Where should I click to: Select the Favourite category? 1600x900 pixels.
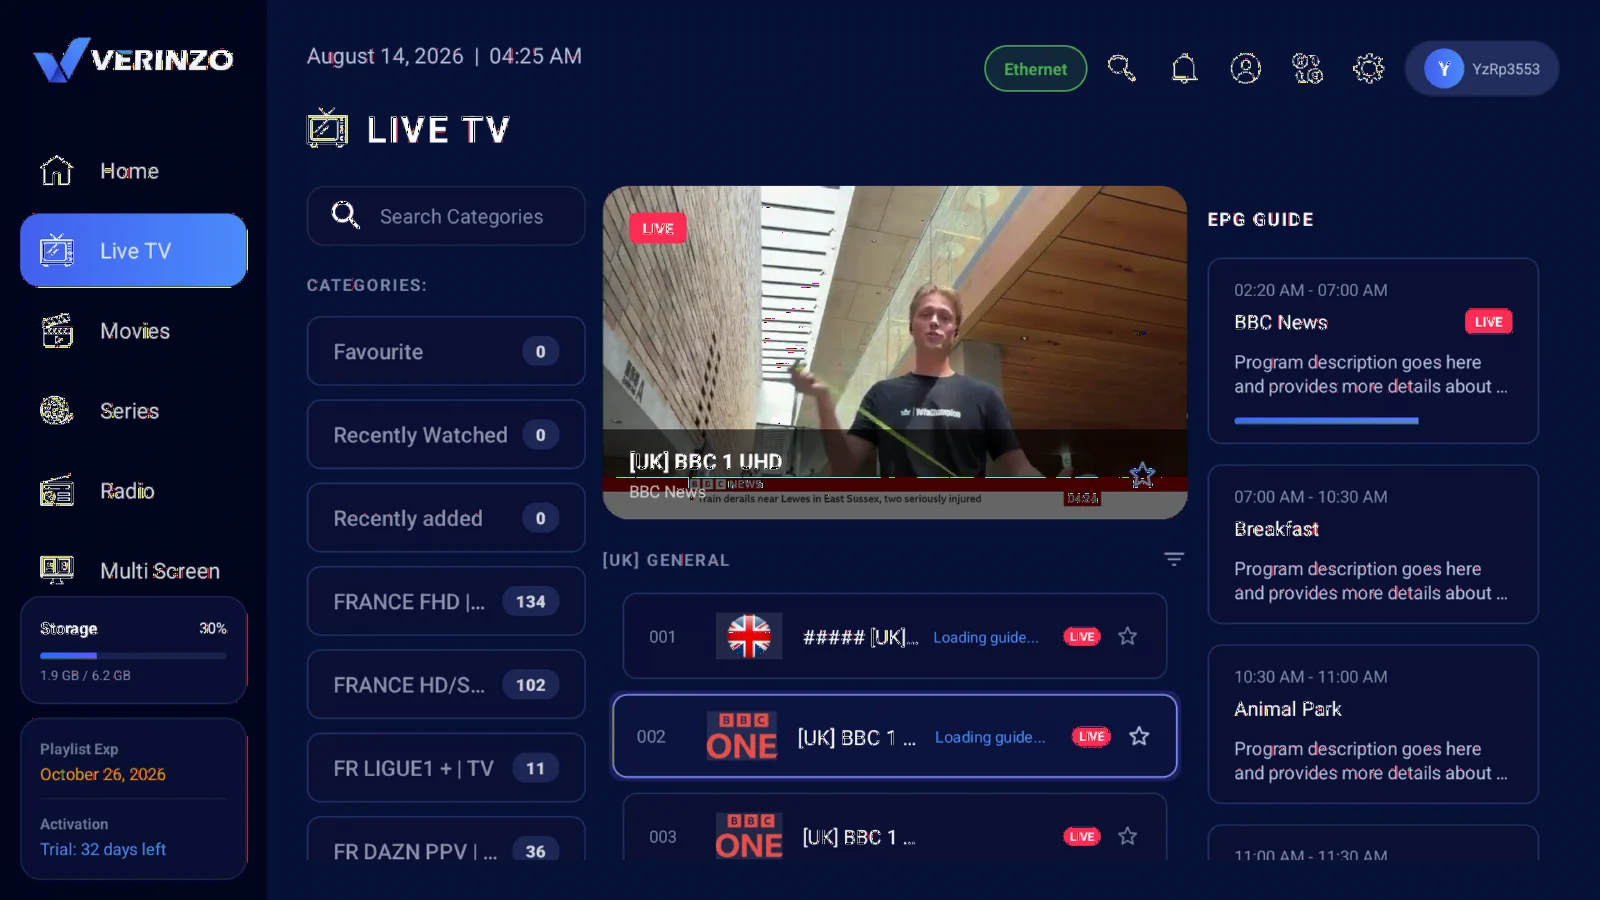coord(446,351)
